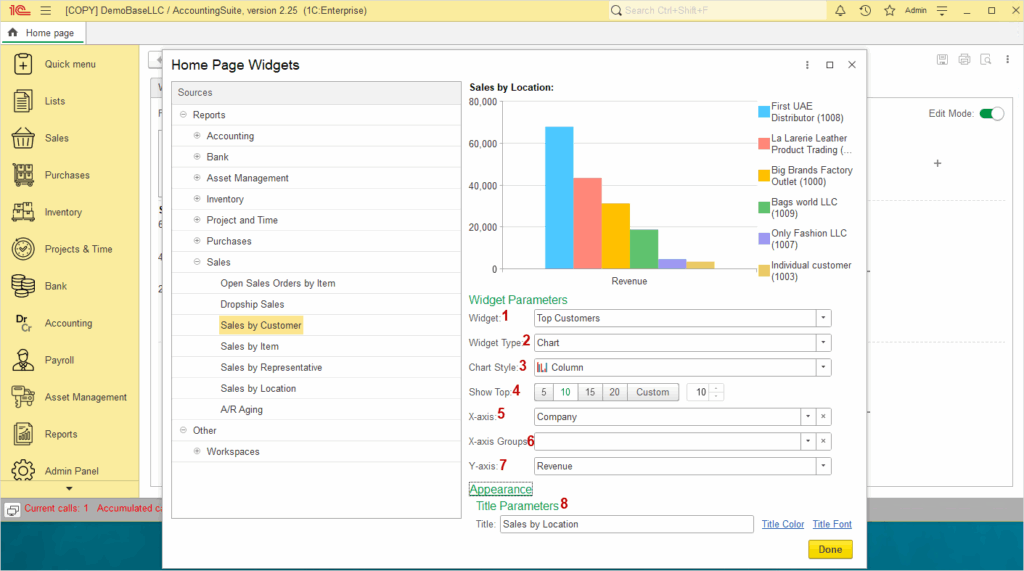
Task: Expand the Inventory tree node
Action: coord(197,199)
